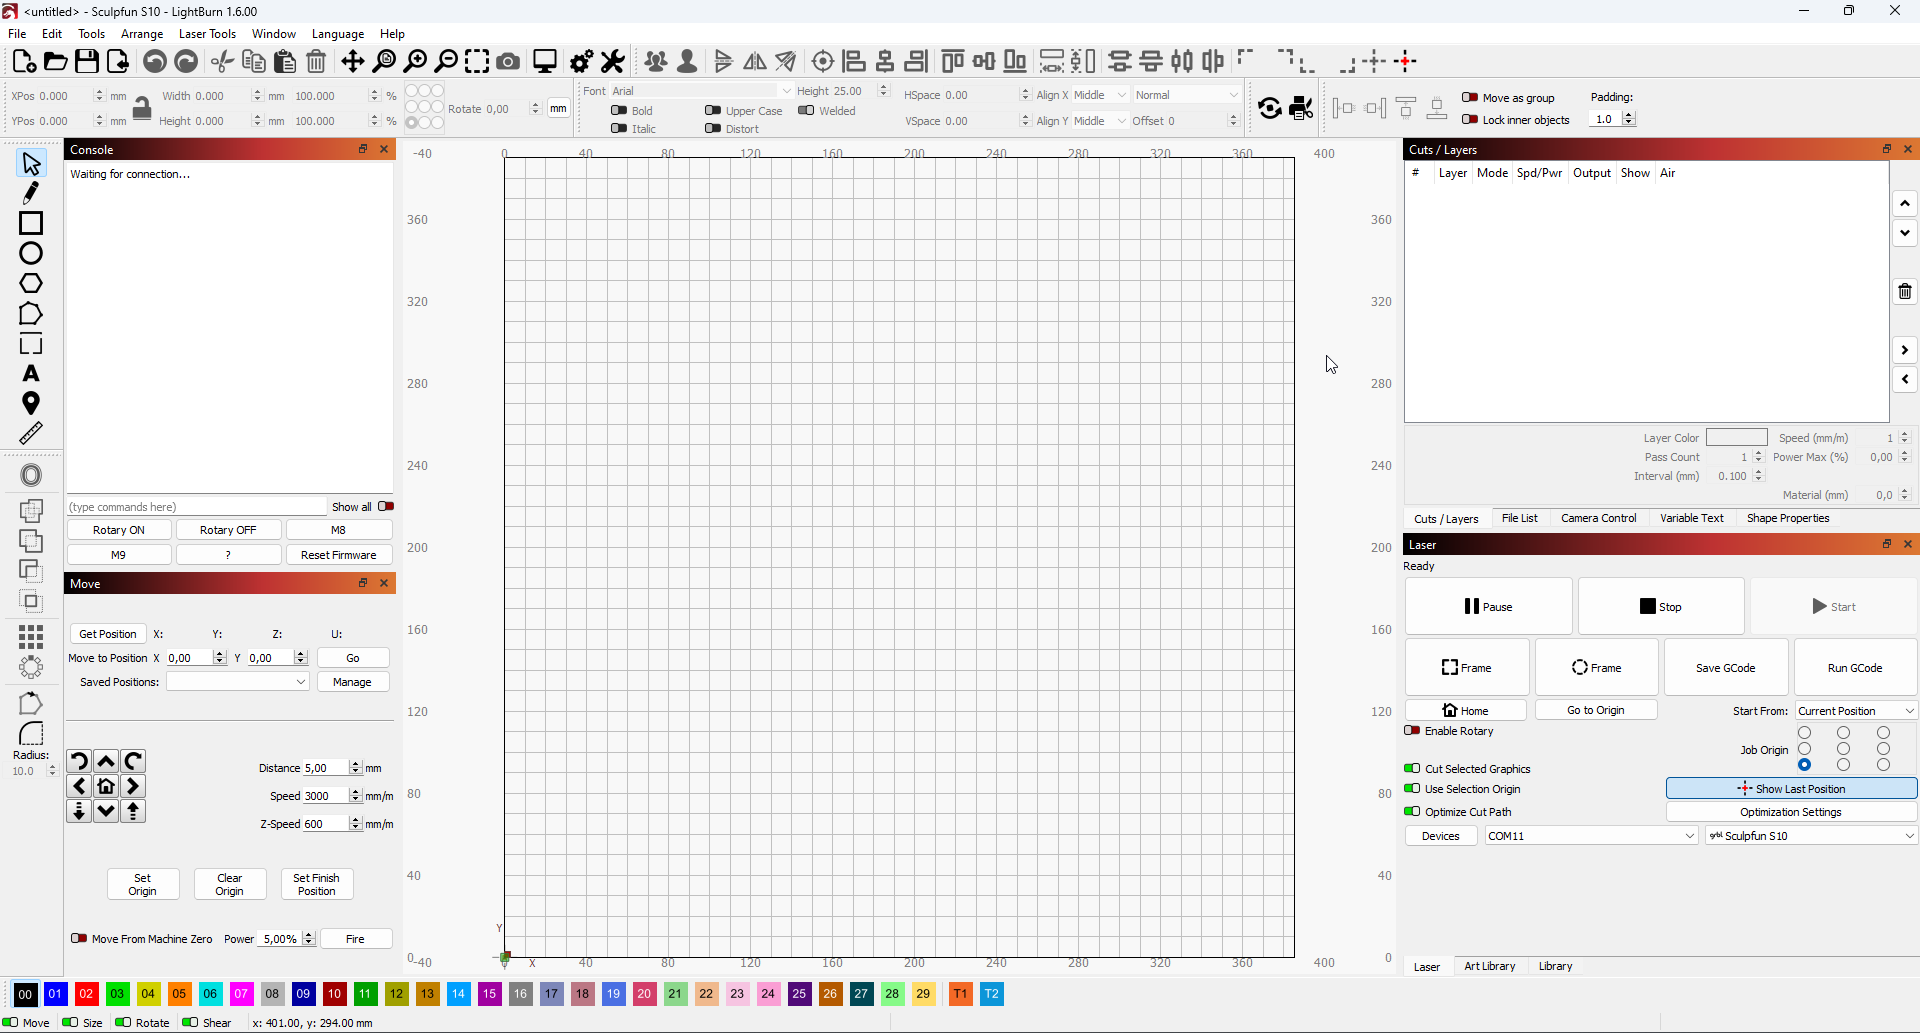Switch to the Camera Control tab
The image size is (1920, 1033).
pyautogui.click(x=1598, y=518)
